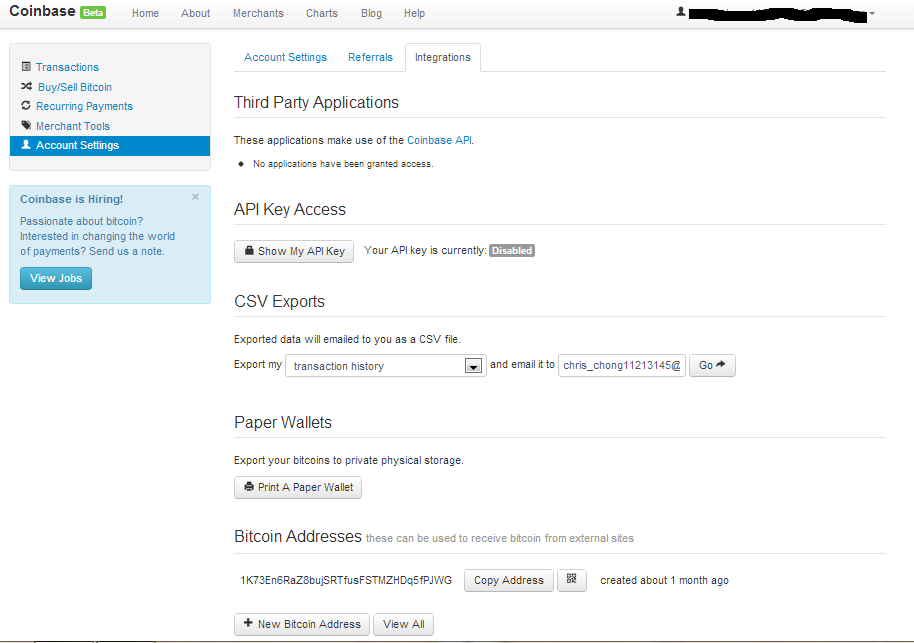The width and height of the screenshot is (914, 643).
Task: Click the 'created about 1 month ago' text
Action: 665,580
